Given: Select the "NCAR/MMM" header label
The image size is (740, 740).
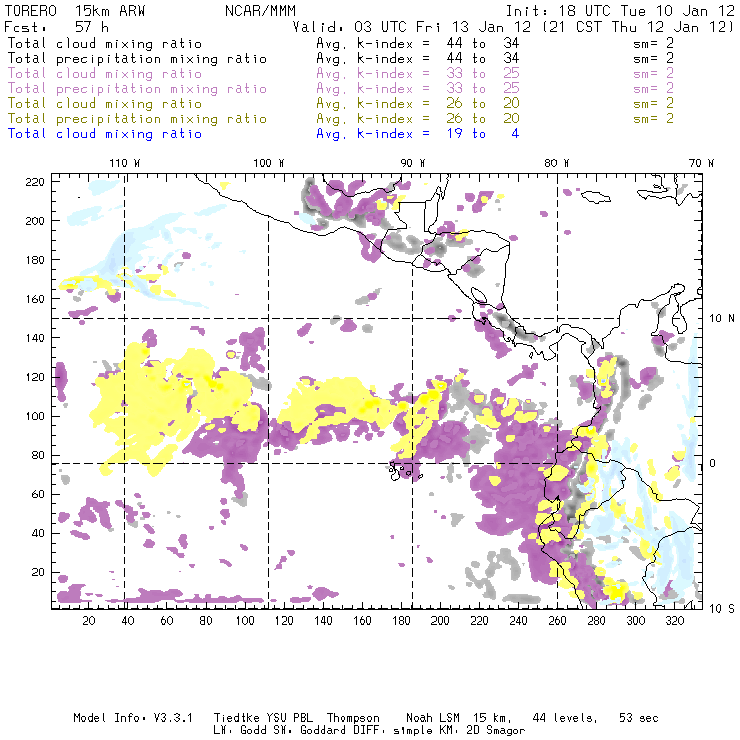Looking at the screenshot, I should [x=260, y=11].
